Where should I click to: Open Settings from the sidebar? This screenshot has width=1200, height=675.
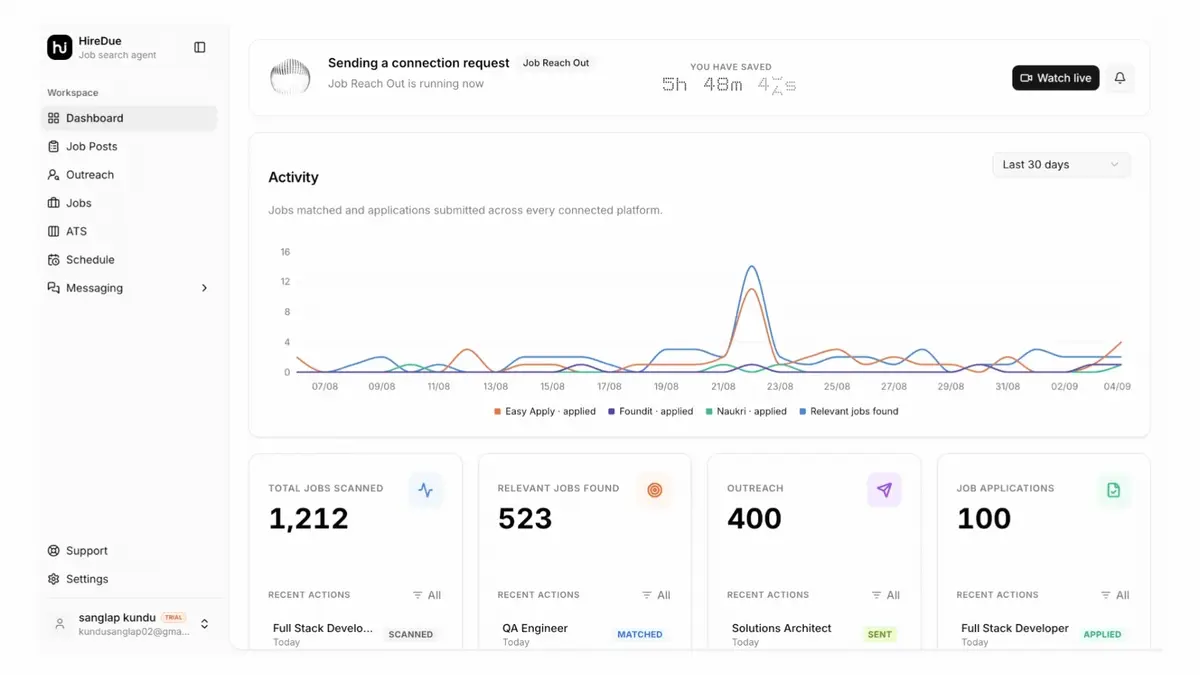tap(129, 579)
